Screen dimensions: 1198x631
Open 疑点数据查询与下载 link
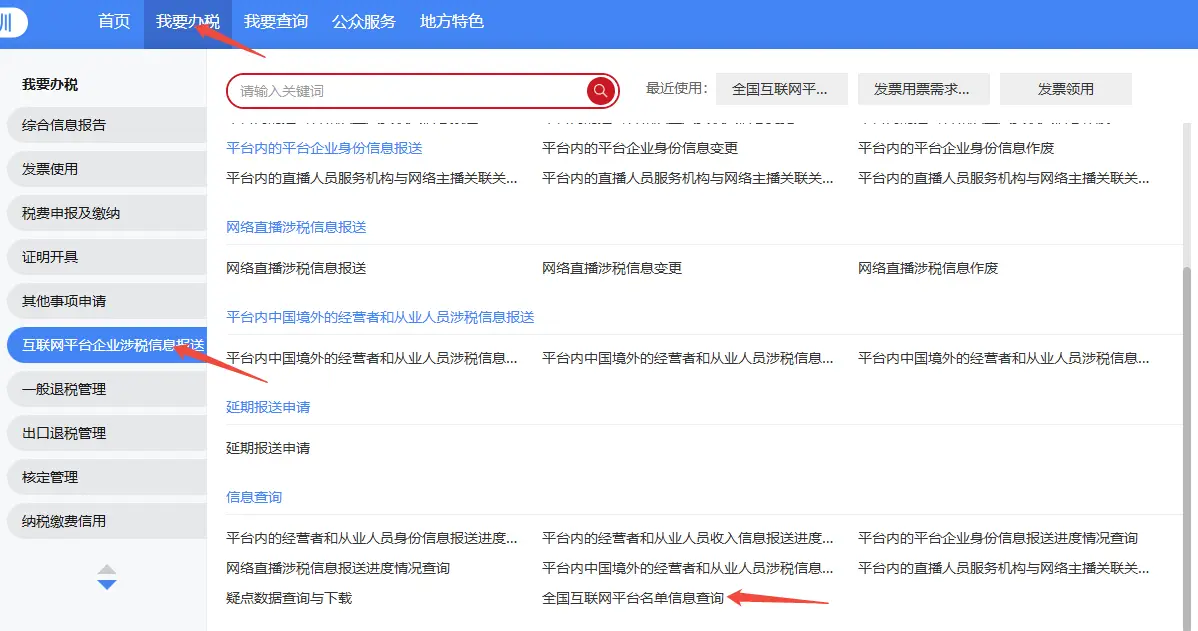click(x=289, y=598)
